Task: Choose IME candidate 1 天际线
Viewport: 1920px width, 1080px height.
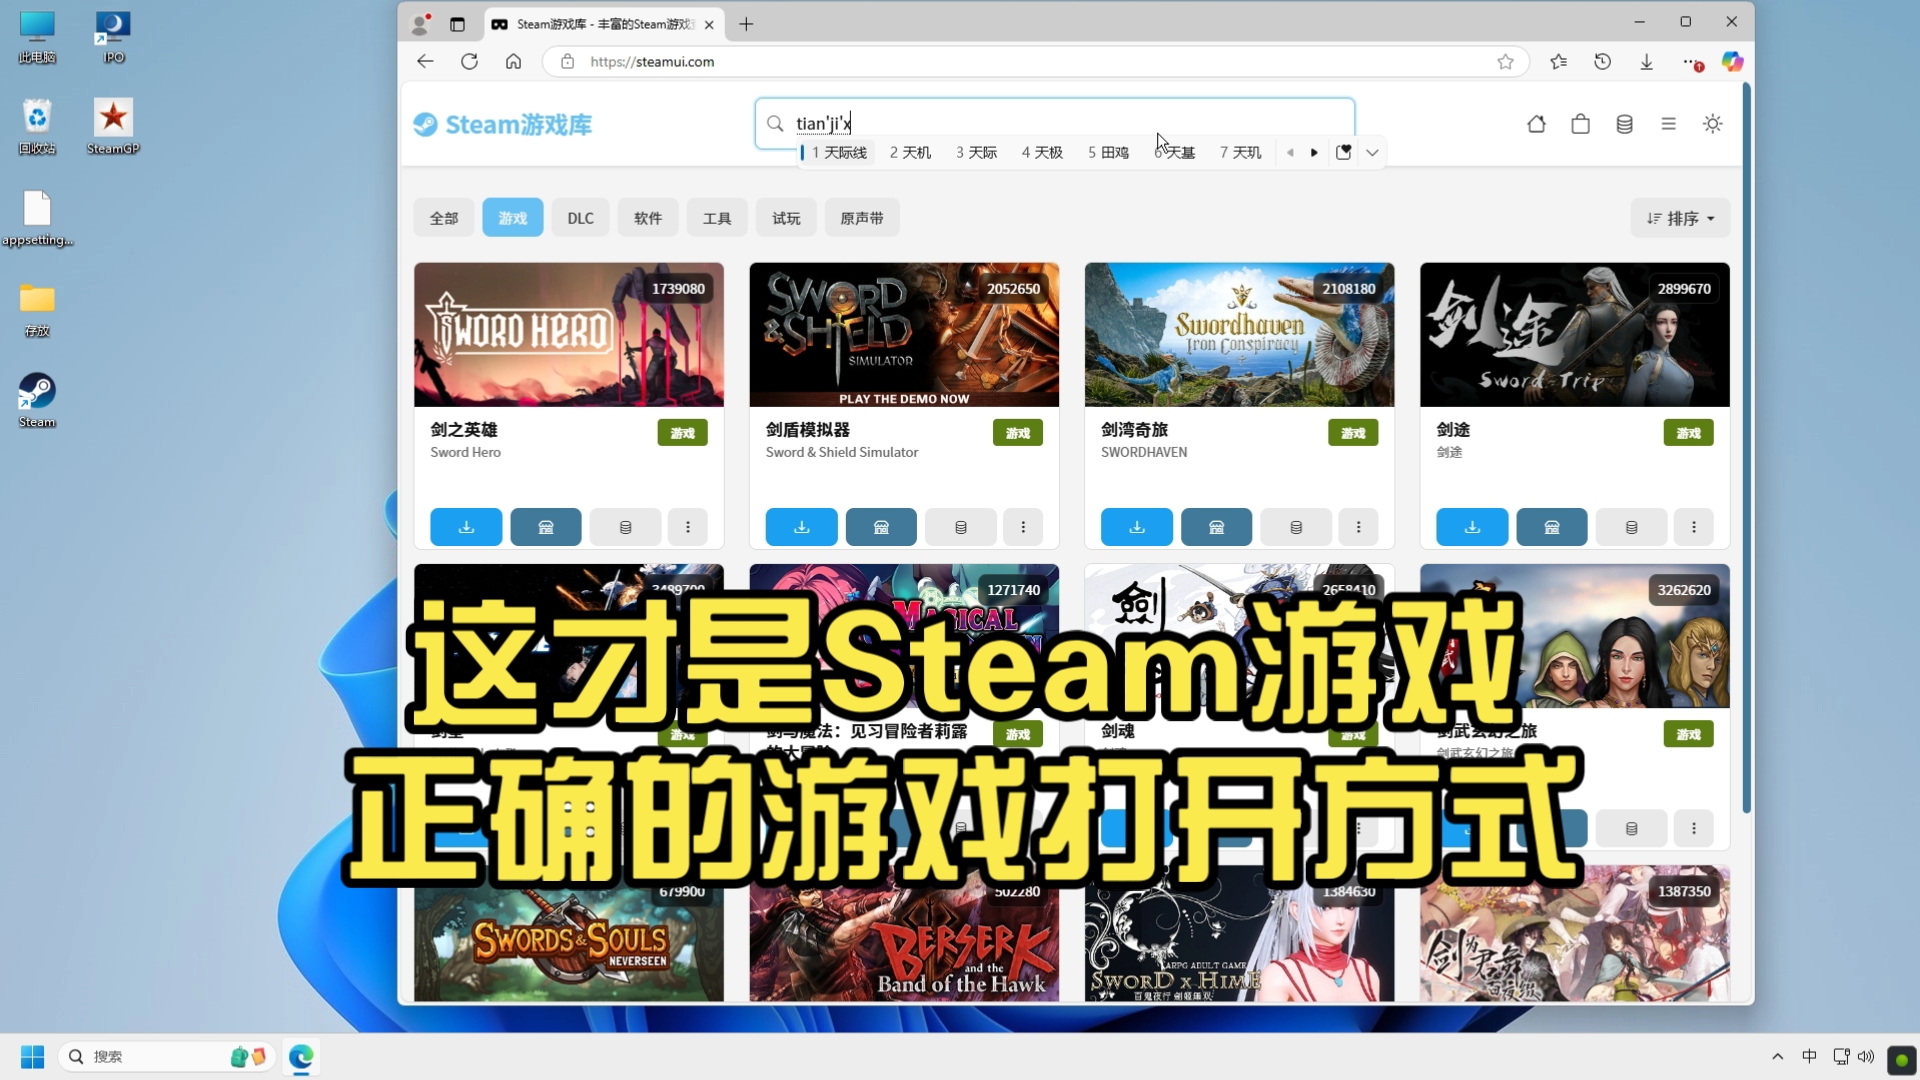Action: tap(839, 152)
